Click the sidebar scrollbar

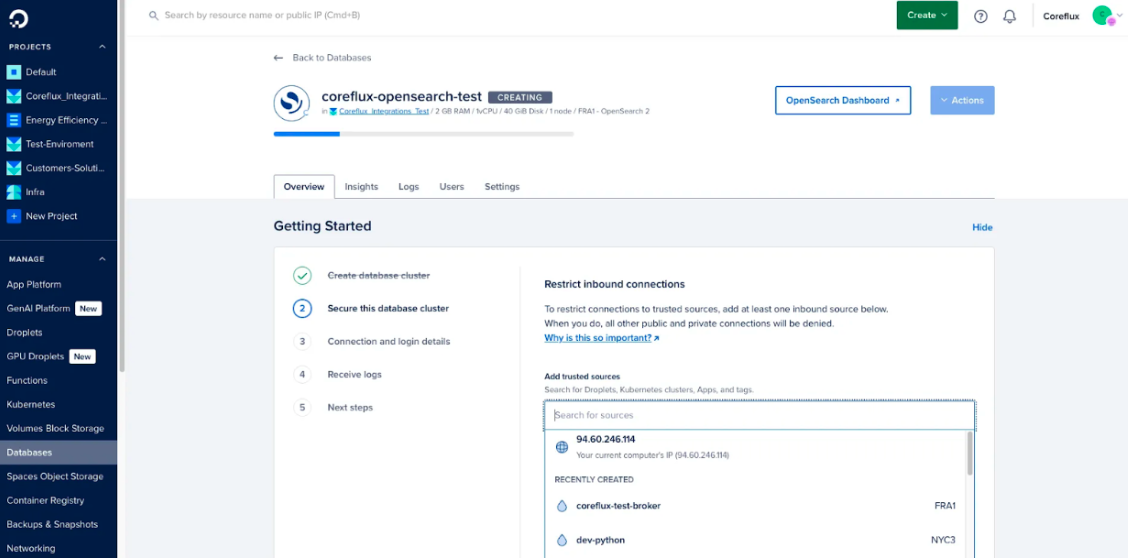click(122, 186)
